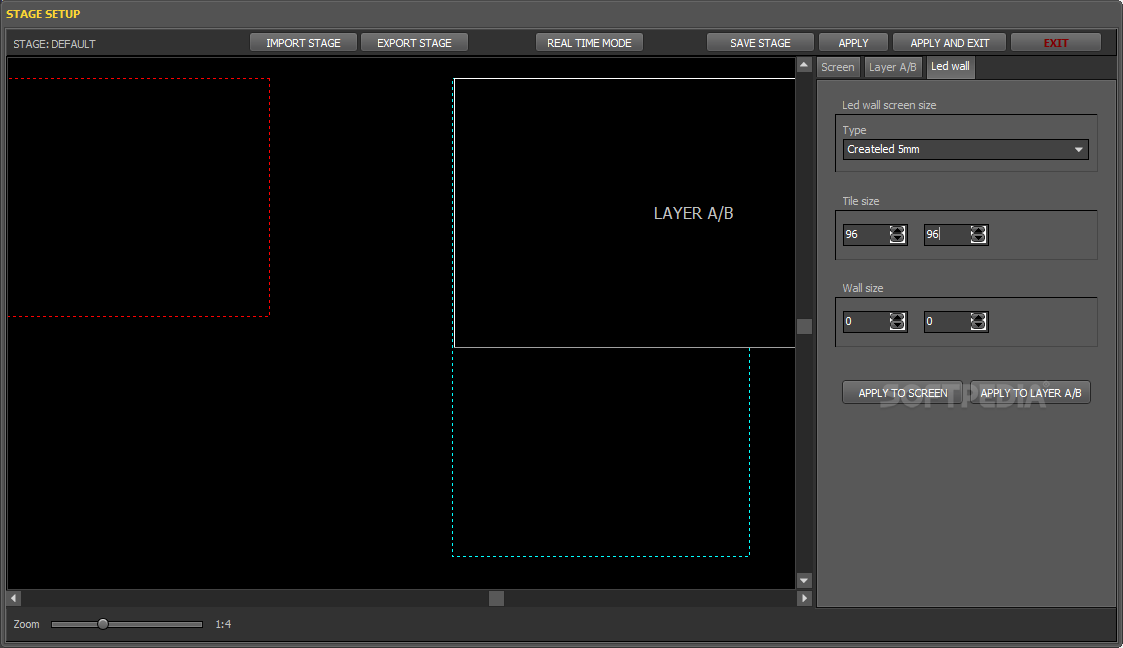1123x648 pixels.
Task: Click the stage canvas scroll down arrow
Action: tap(804, 581)
